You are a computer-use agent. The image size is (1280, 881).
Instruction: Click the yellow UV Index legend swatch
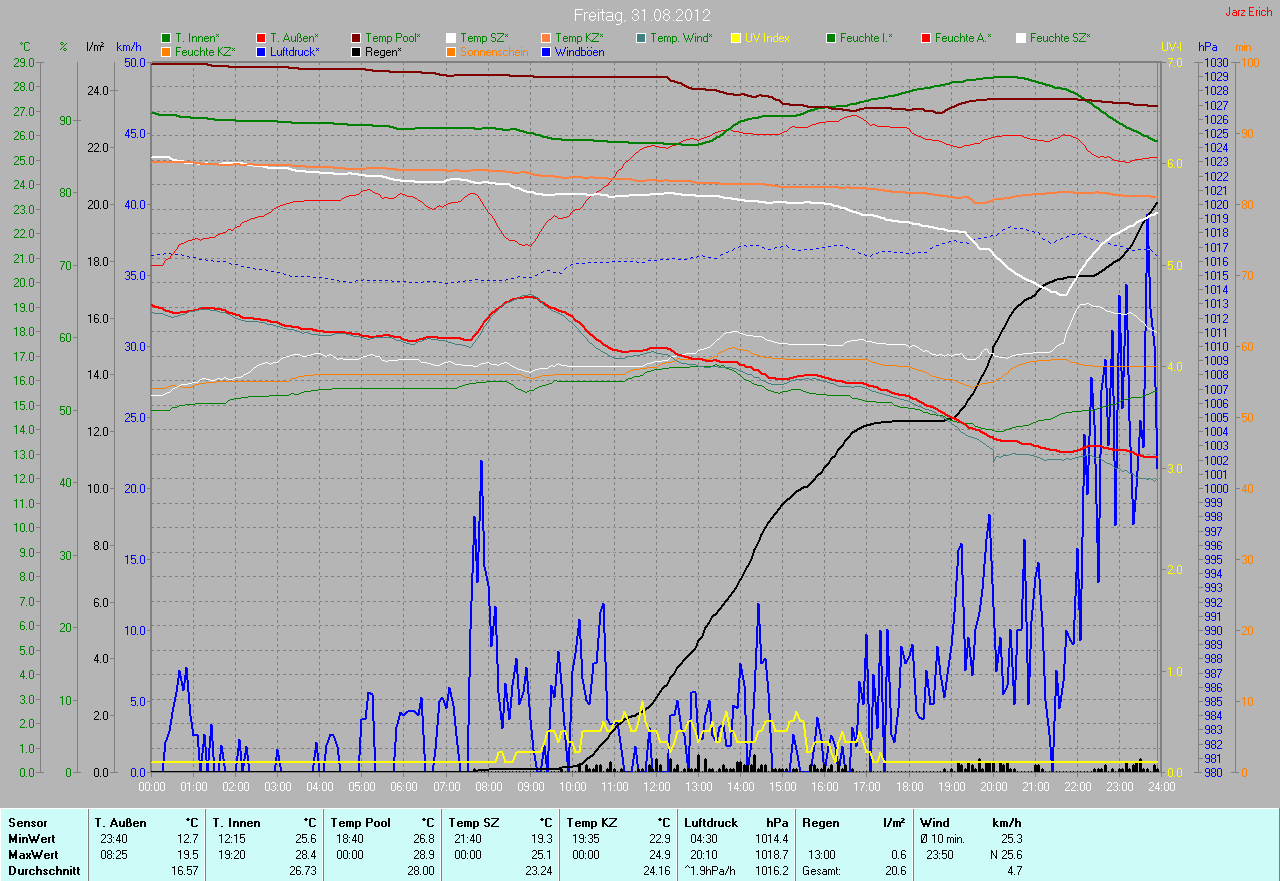pos(736,38)
